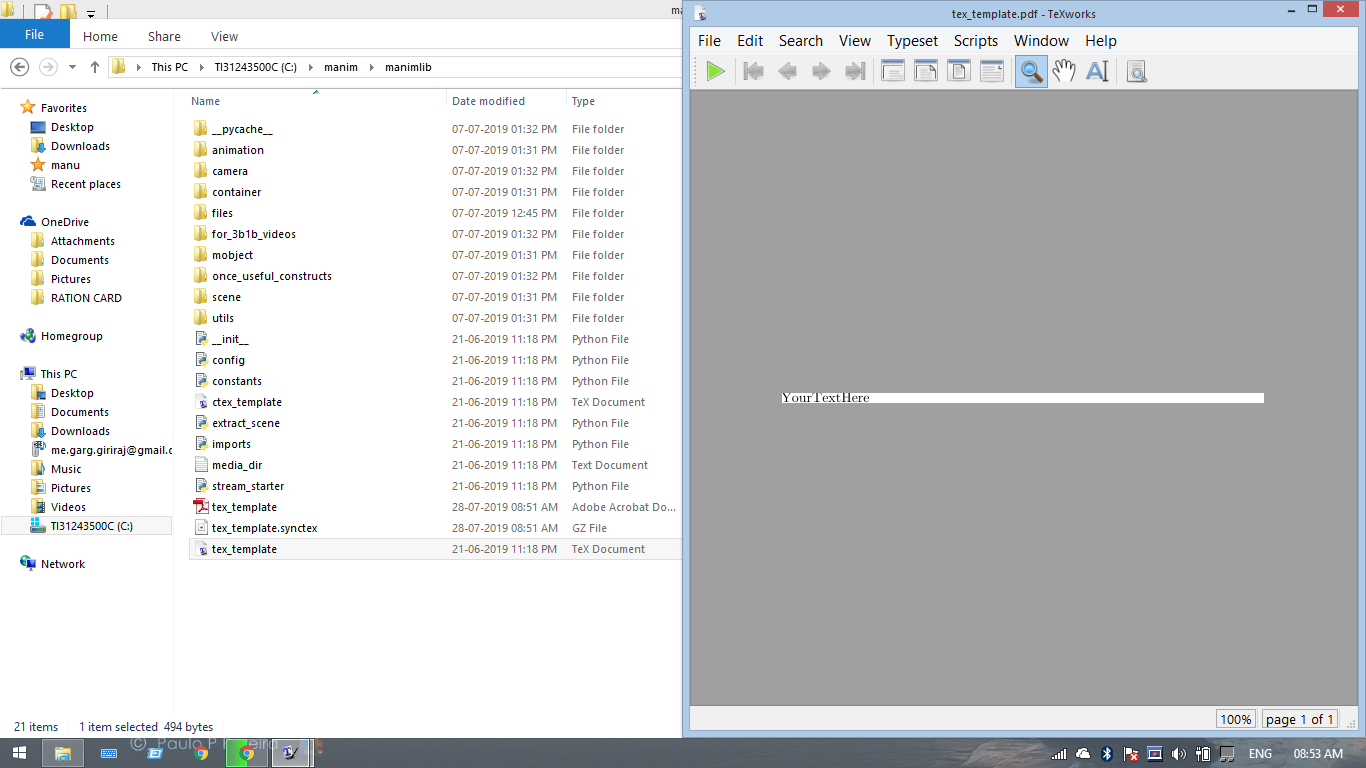Click Explorer back navigation arrow

pos(19,67)
